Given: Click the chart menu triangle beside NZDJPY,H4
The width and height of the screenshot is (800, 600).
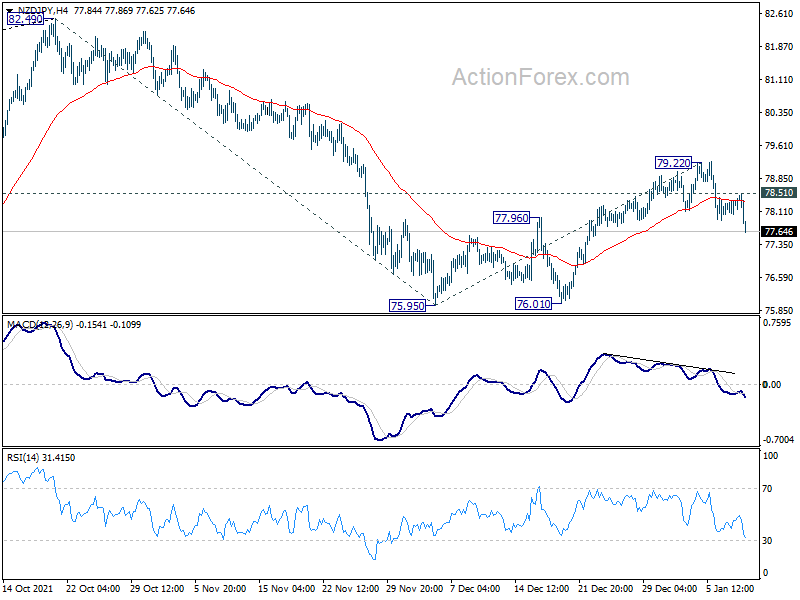Looking at the screenshot, I should [x=10, y=11].
